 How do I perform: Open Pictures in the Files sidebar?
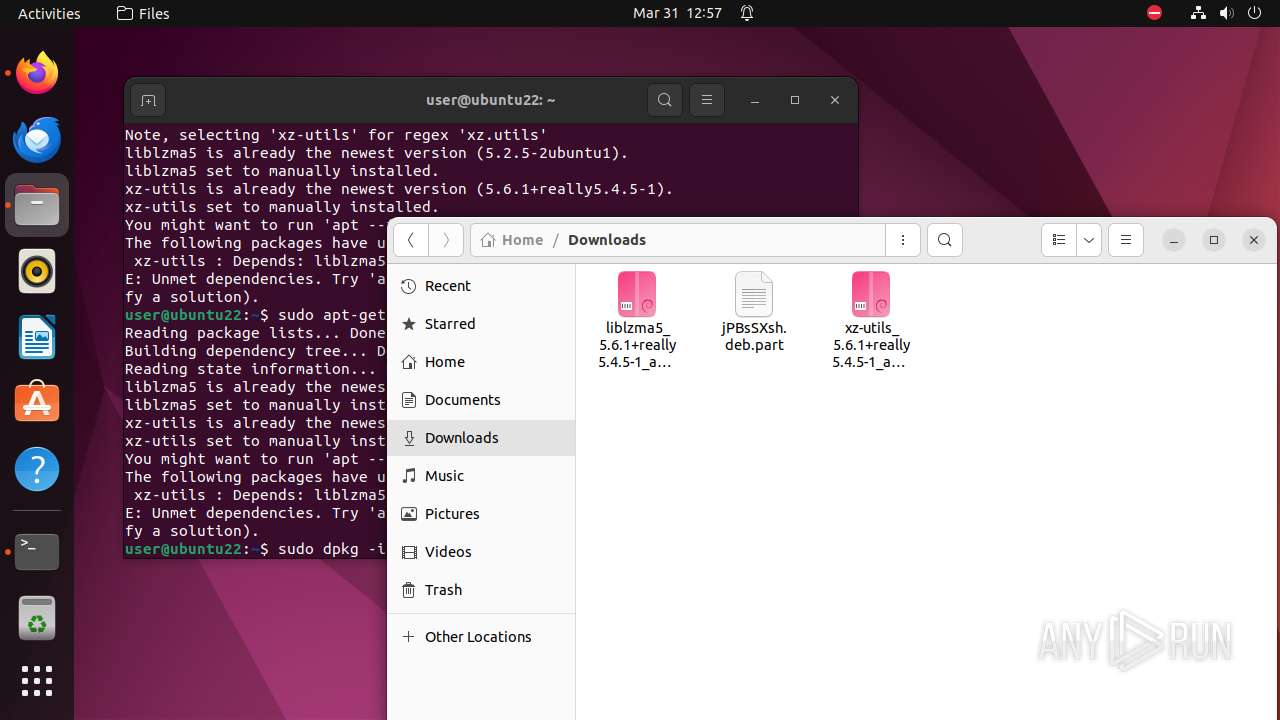pos(481,514)
